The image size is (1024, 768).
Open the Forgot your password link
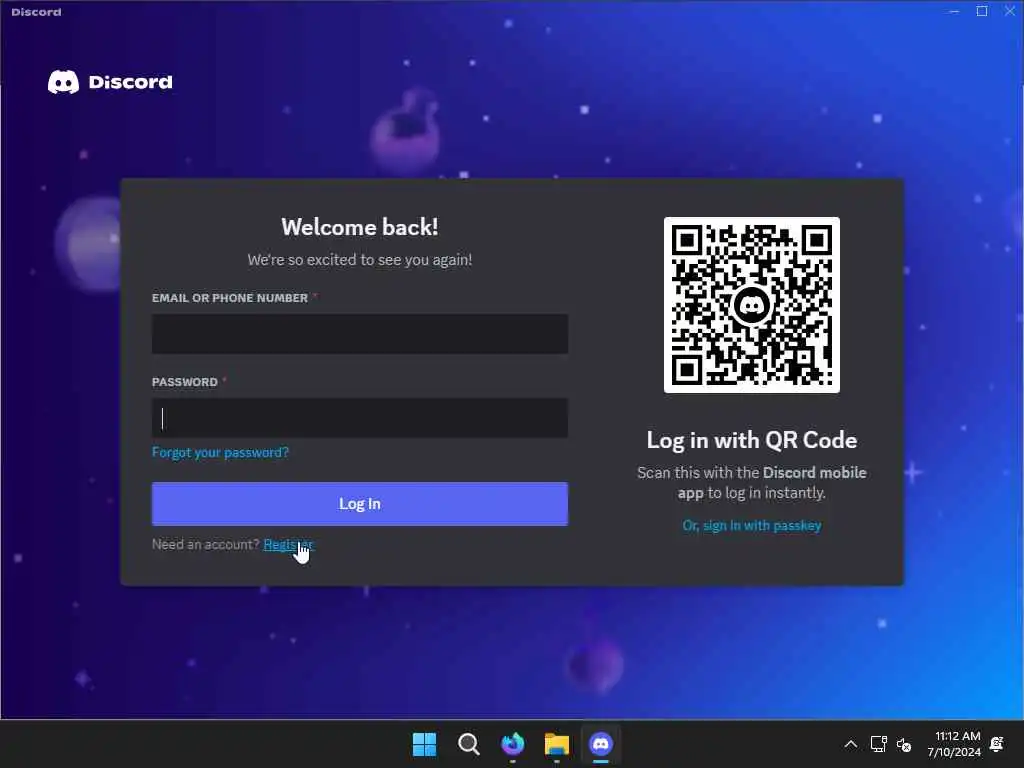tap(220, 453)
